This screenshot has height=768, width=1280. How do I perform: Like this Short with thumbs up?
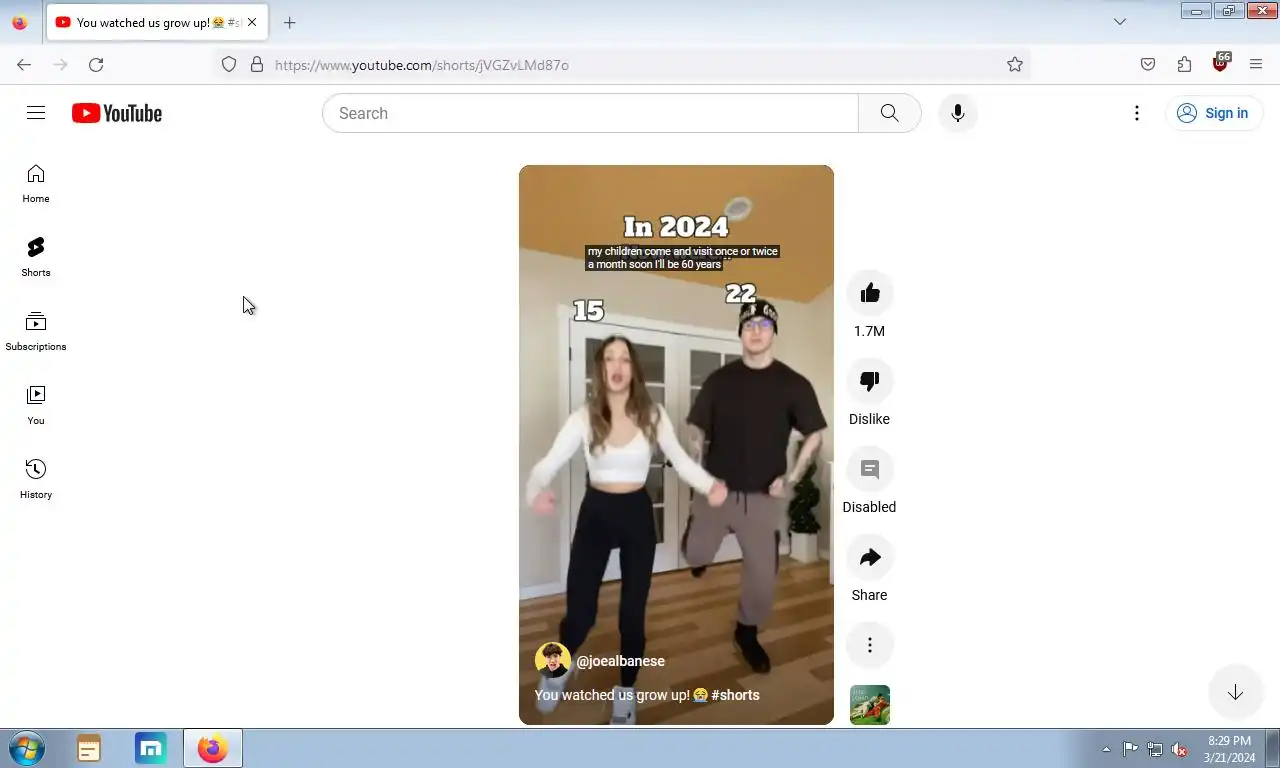(x=870, y=293)
